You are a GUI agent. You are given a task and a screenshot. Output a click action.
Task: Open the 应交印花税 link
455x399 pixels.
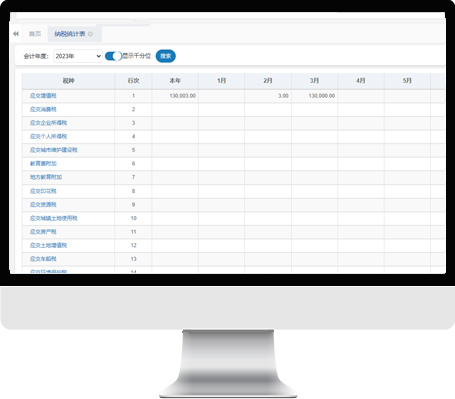tap(43, 191)
